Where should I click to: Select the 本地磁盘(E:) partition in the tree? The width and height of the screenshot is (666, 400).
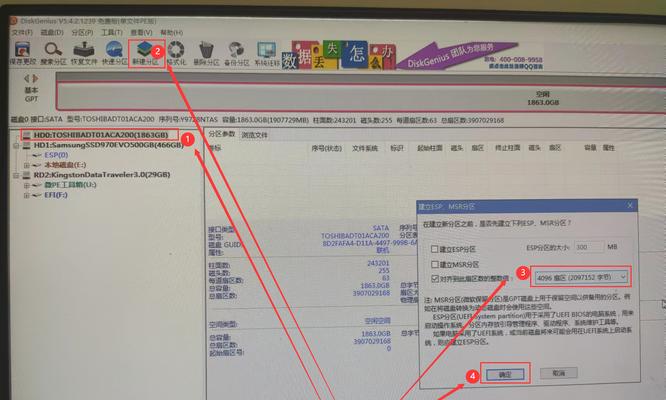65,165
